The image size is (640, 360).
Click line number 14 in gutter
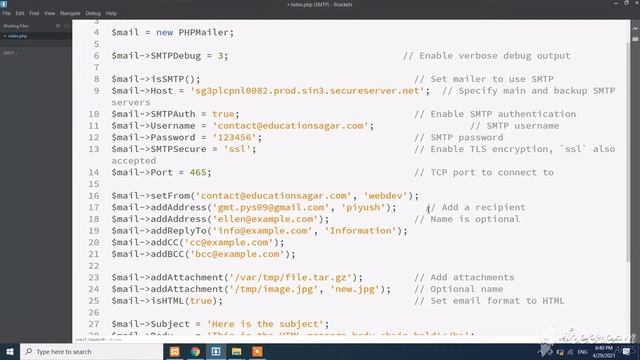coord(94,172)
